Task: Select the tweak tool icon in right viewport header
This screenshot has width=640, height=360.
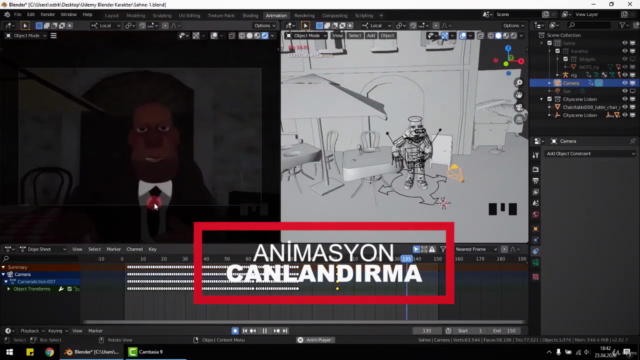Action: click(305, 25)
